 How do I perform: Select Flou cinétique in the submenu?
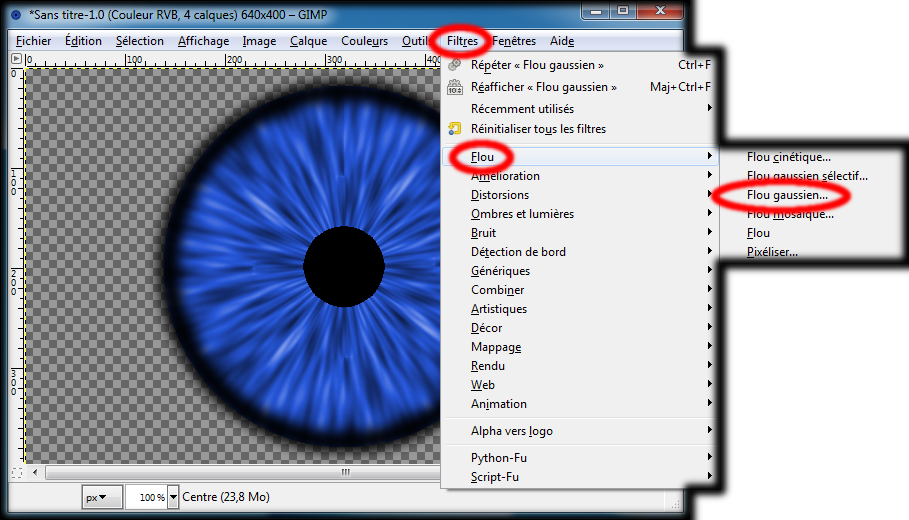coord(789,157)
